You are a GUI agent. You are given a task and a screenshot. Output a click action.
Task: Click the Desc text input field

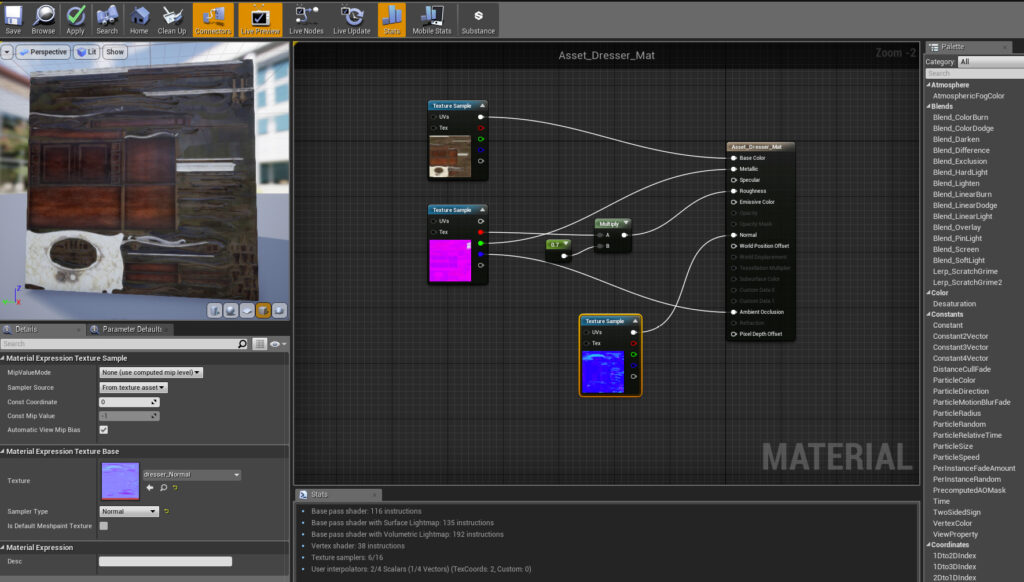click(165, 561)
